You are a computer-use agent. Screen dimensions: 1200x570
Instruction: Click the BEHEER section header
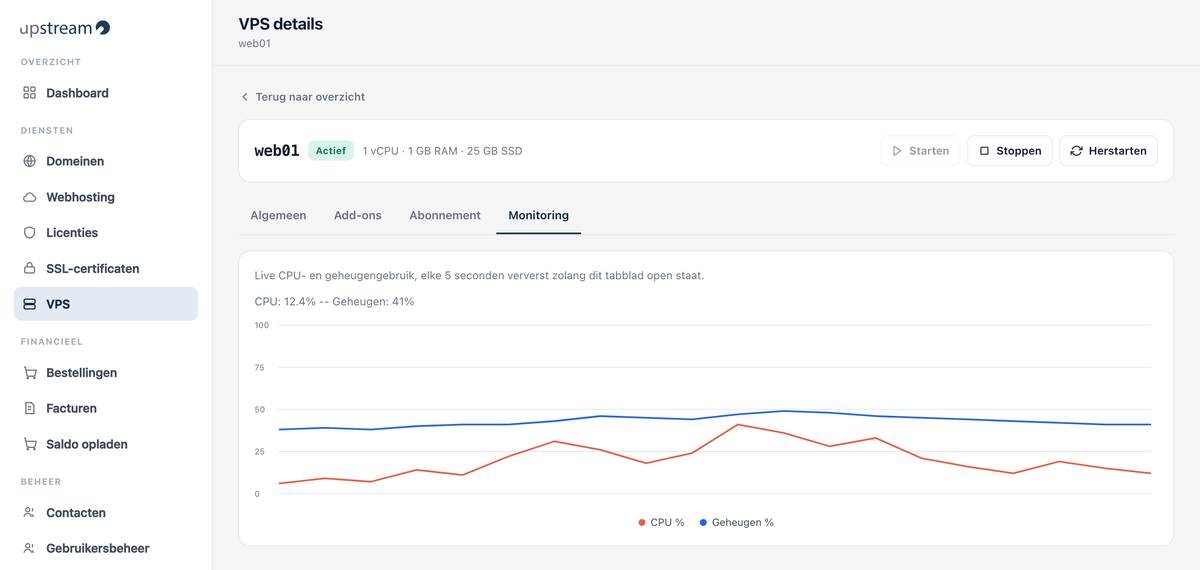click(41, 482)
